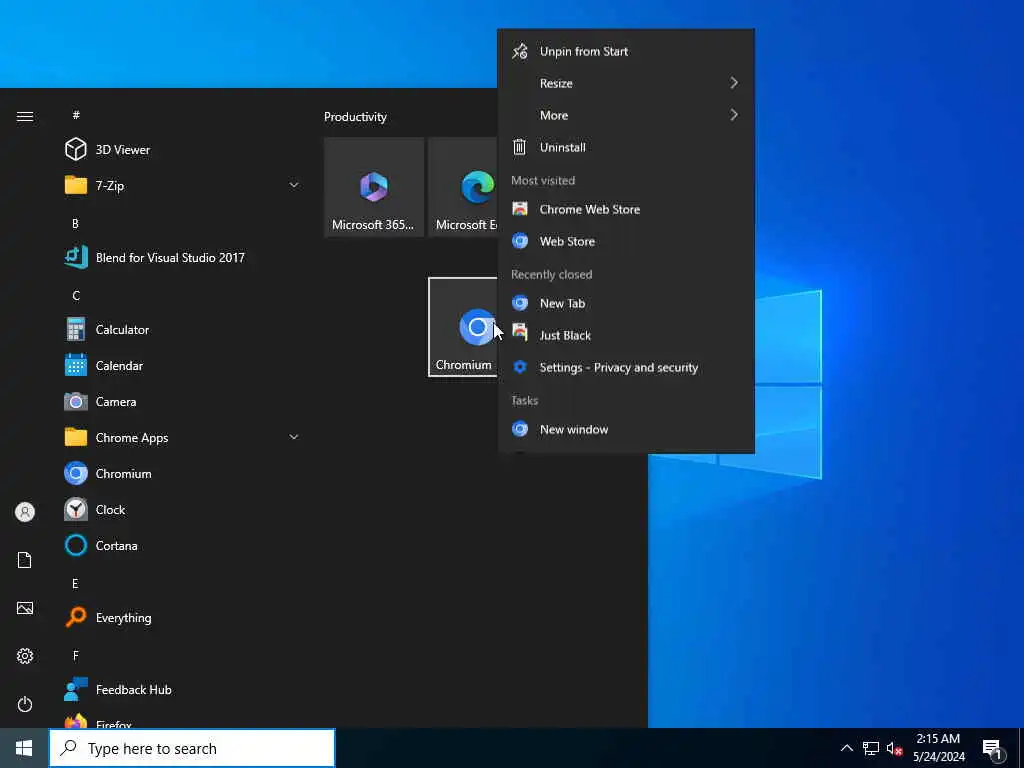
Task: Open the clock showing 2:15 AM
Action: pyautogui.click(x=938, y=748)
